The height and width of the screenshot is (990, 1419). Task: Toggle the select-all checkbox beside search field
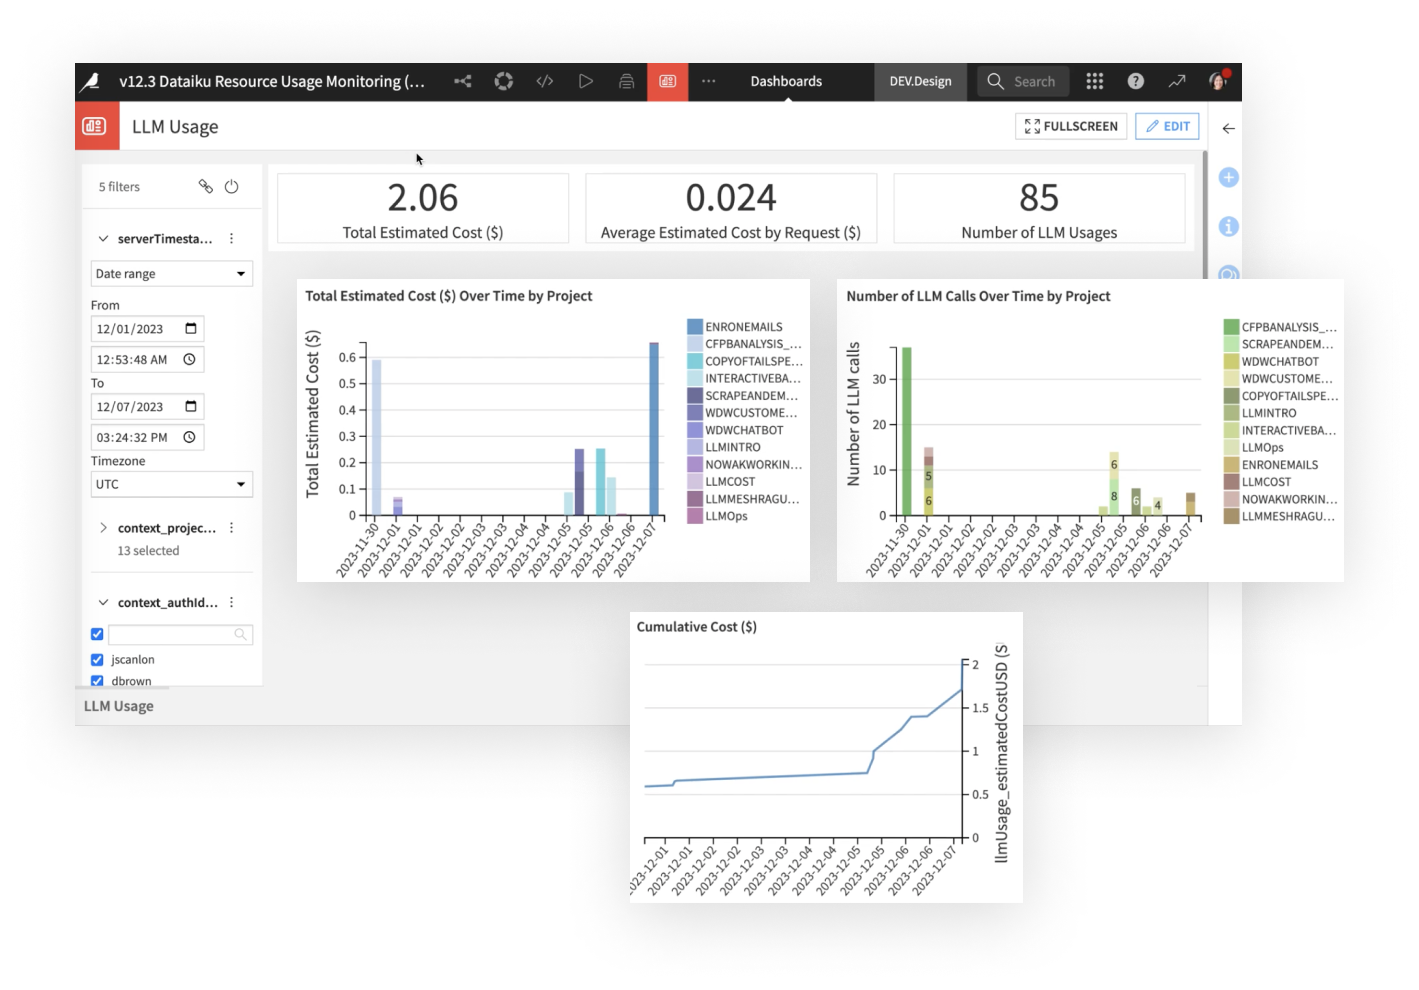pos(97,634)
